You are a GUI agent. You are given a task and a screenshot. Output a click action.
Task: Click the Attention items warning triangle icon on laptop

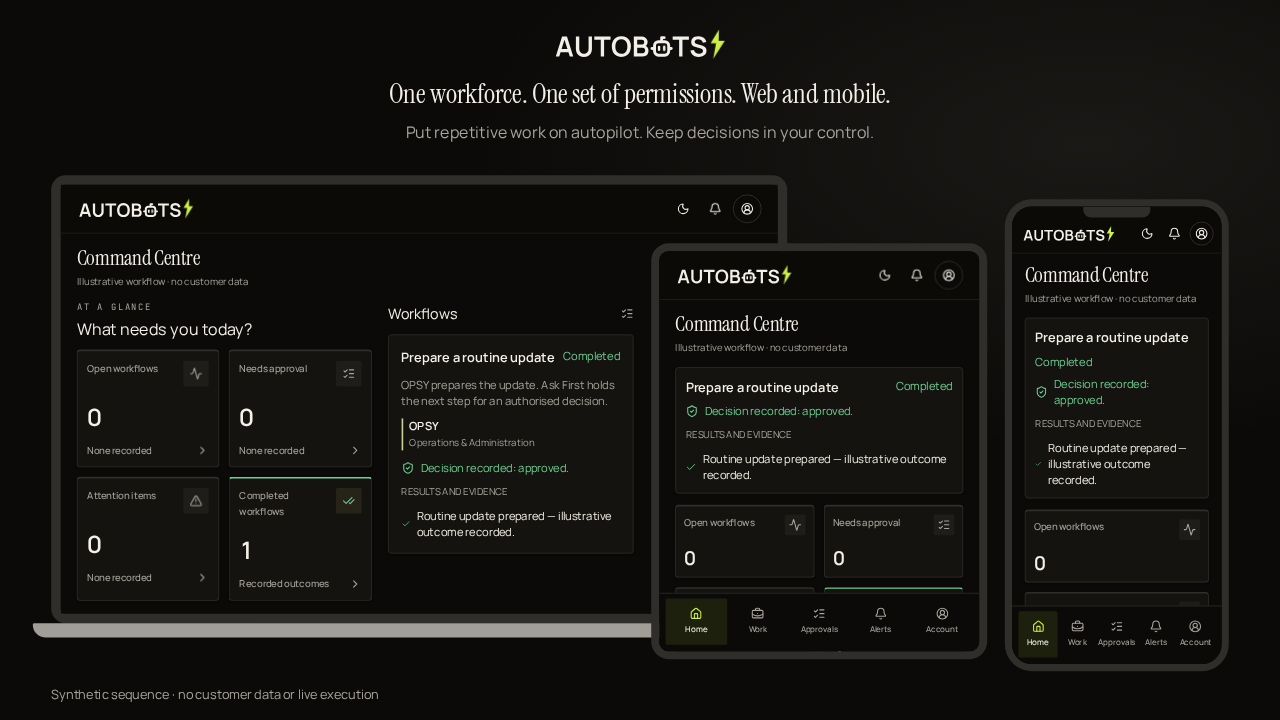(196, 501)
